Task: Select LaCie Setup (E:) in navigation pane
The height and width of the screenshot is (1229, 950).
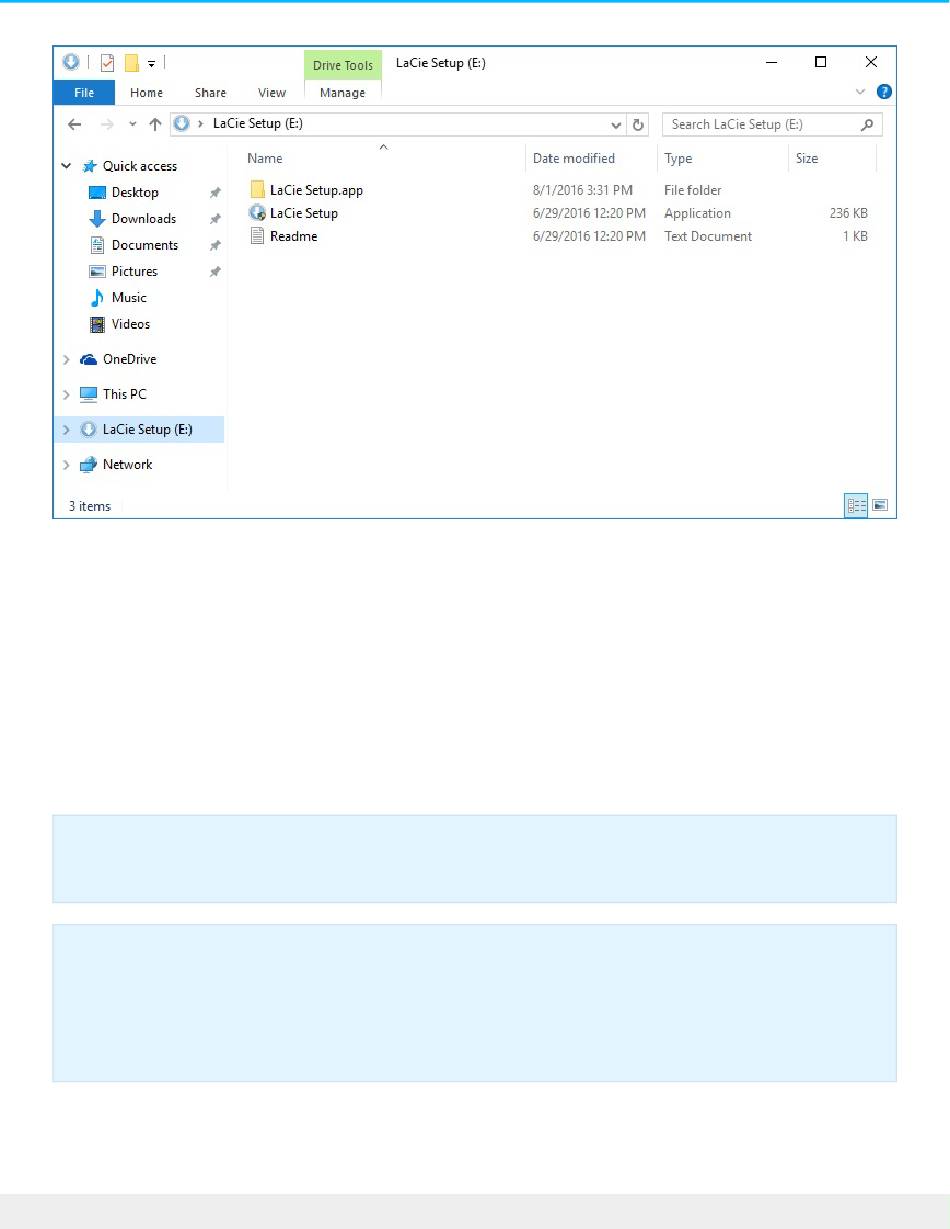Action: point(147,429)
